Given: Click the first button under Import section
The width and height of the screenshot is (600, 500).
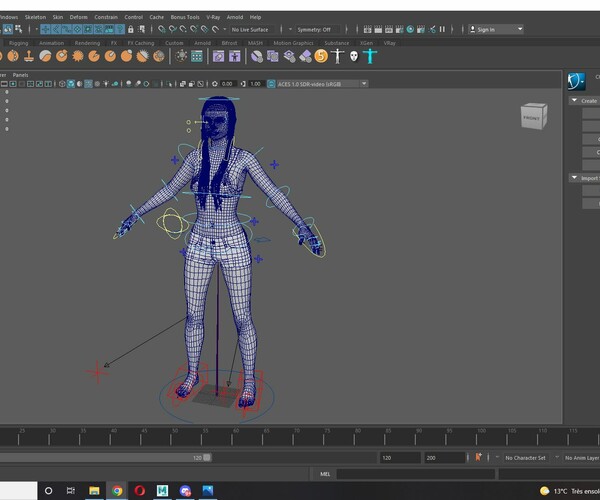Looking at the screenshot, I should tap(591, 191).
